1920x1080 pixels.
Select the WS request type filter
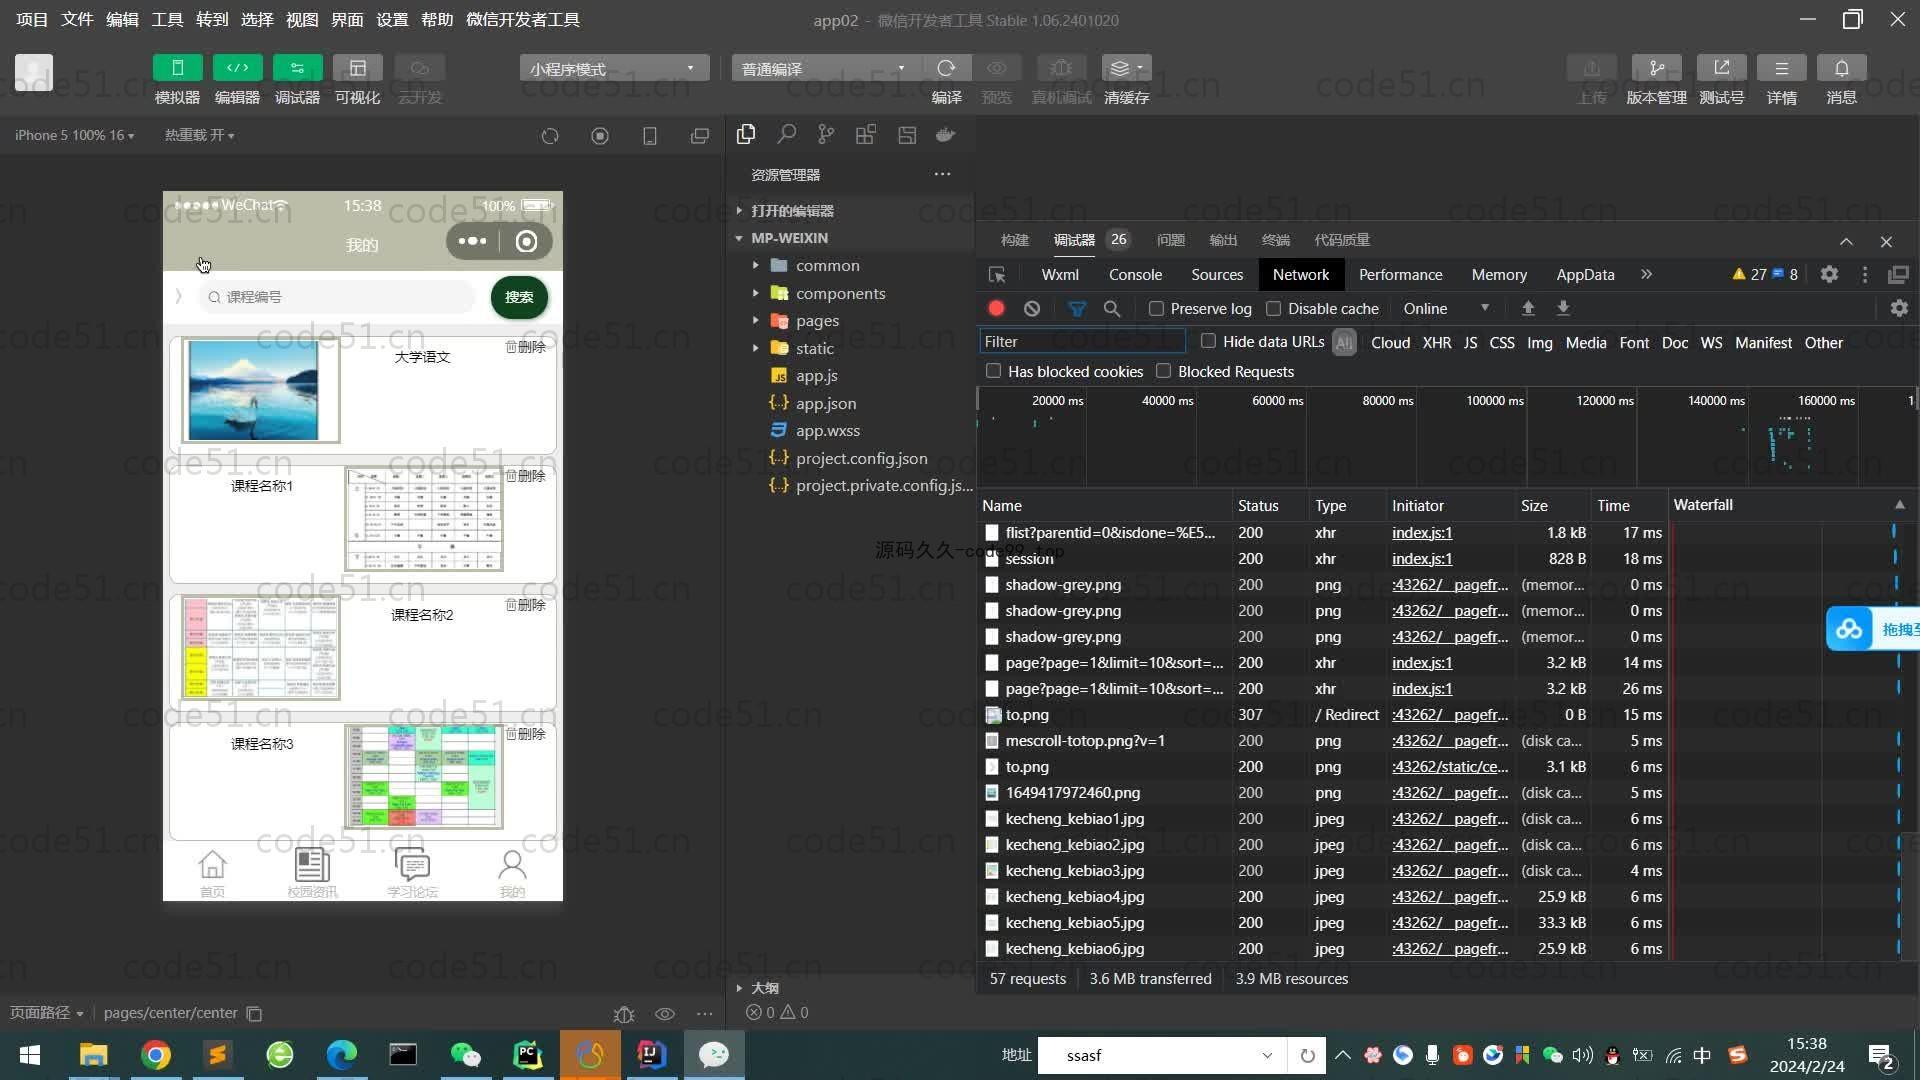pos(1711,343)
